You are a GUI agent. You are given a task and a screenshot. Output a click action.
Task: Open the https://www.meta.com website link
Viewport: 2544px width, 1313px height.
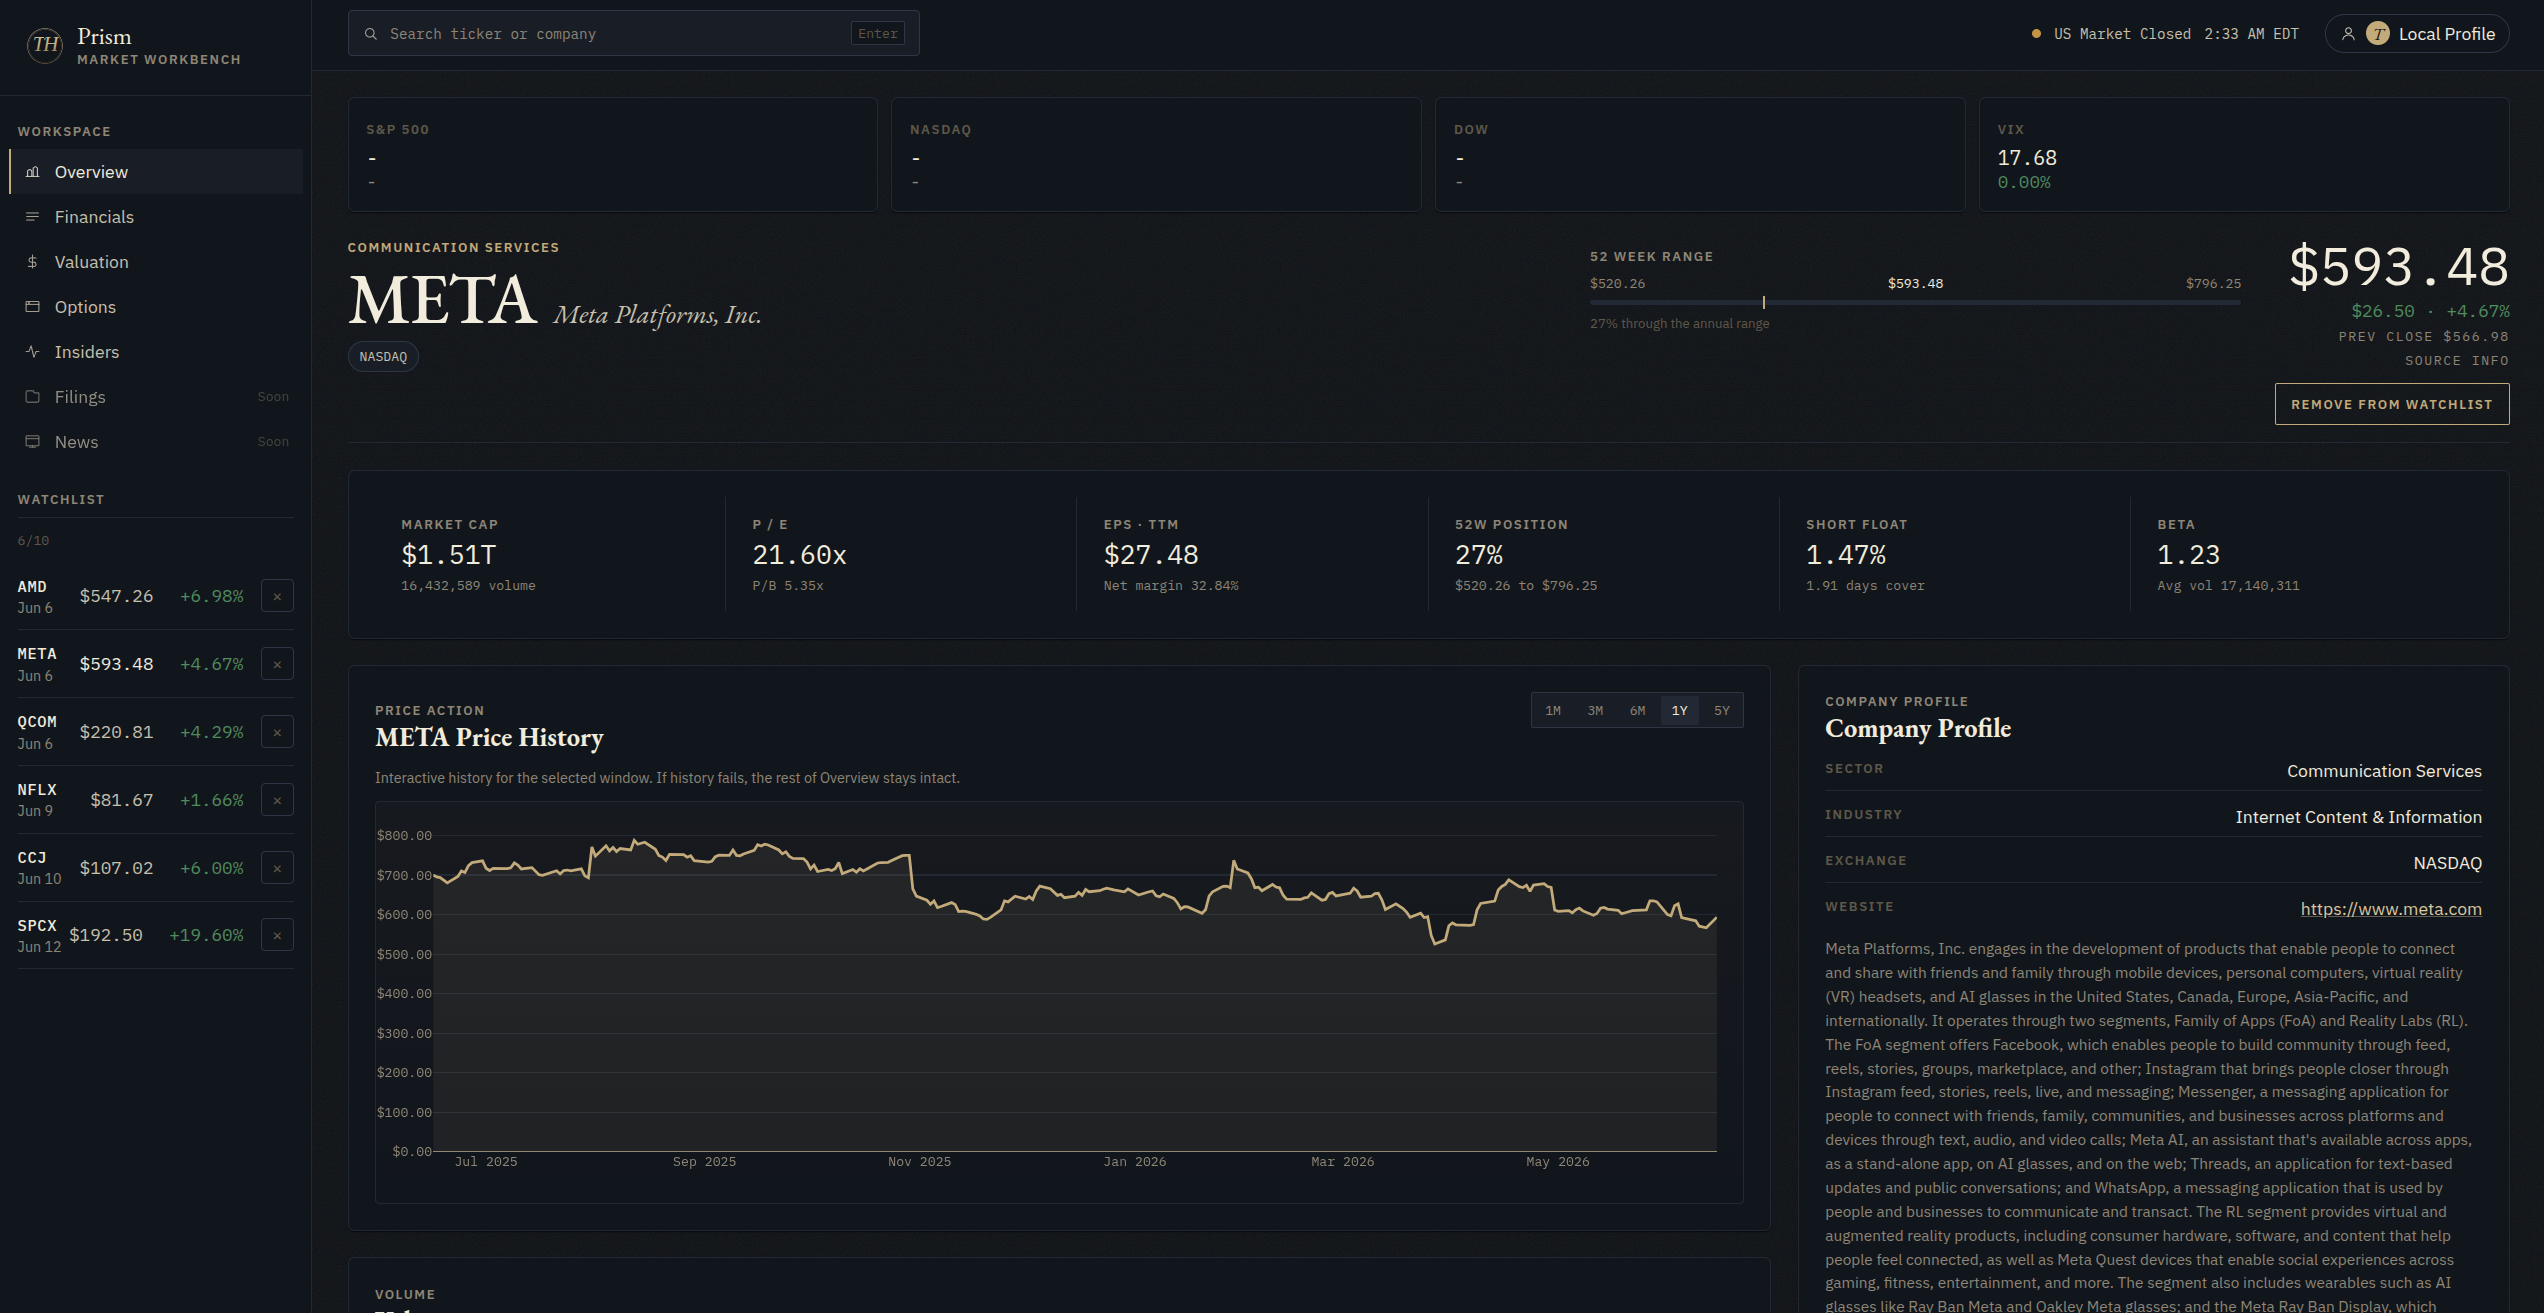[x=2391, y=909]
